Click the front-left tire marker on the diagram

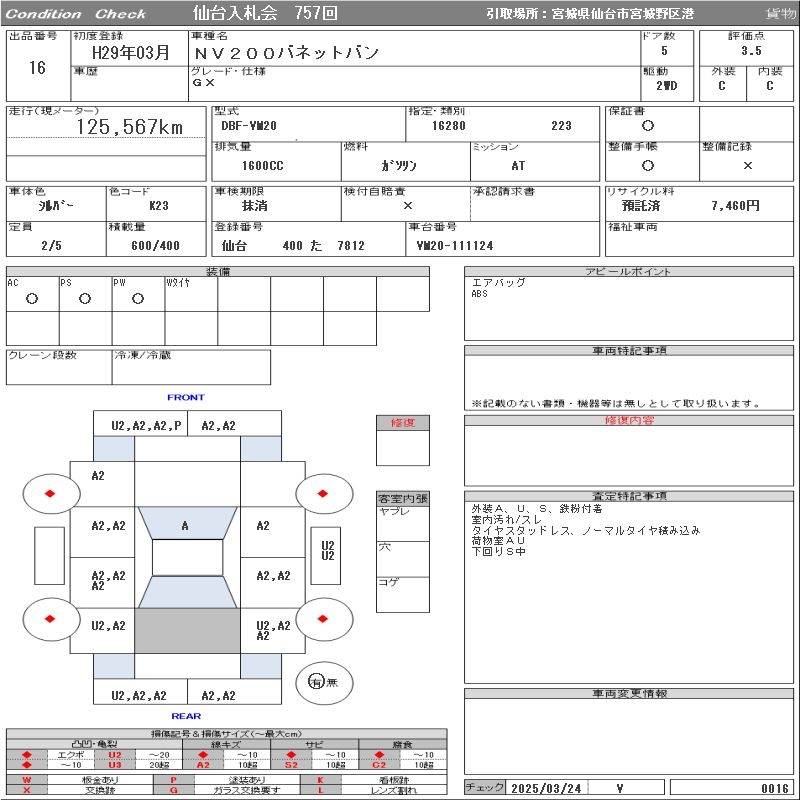pos(49,493)
